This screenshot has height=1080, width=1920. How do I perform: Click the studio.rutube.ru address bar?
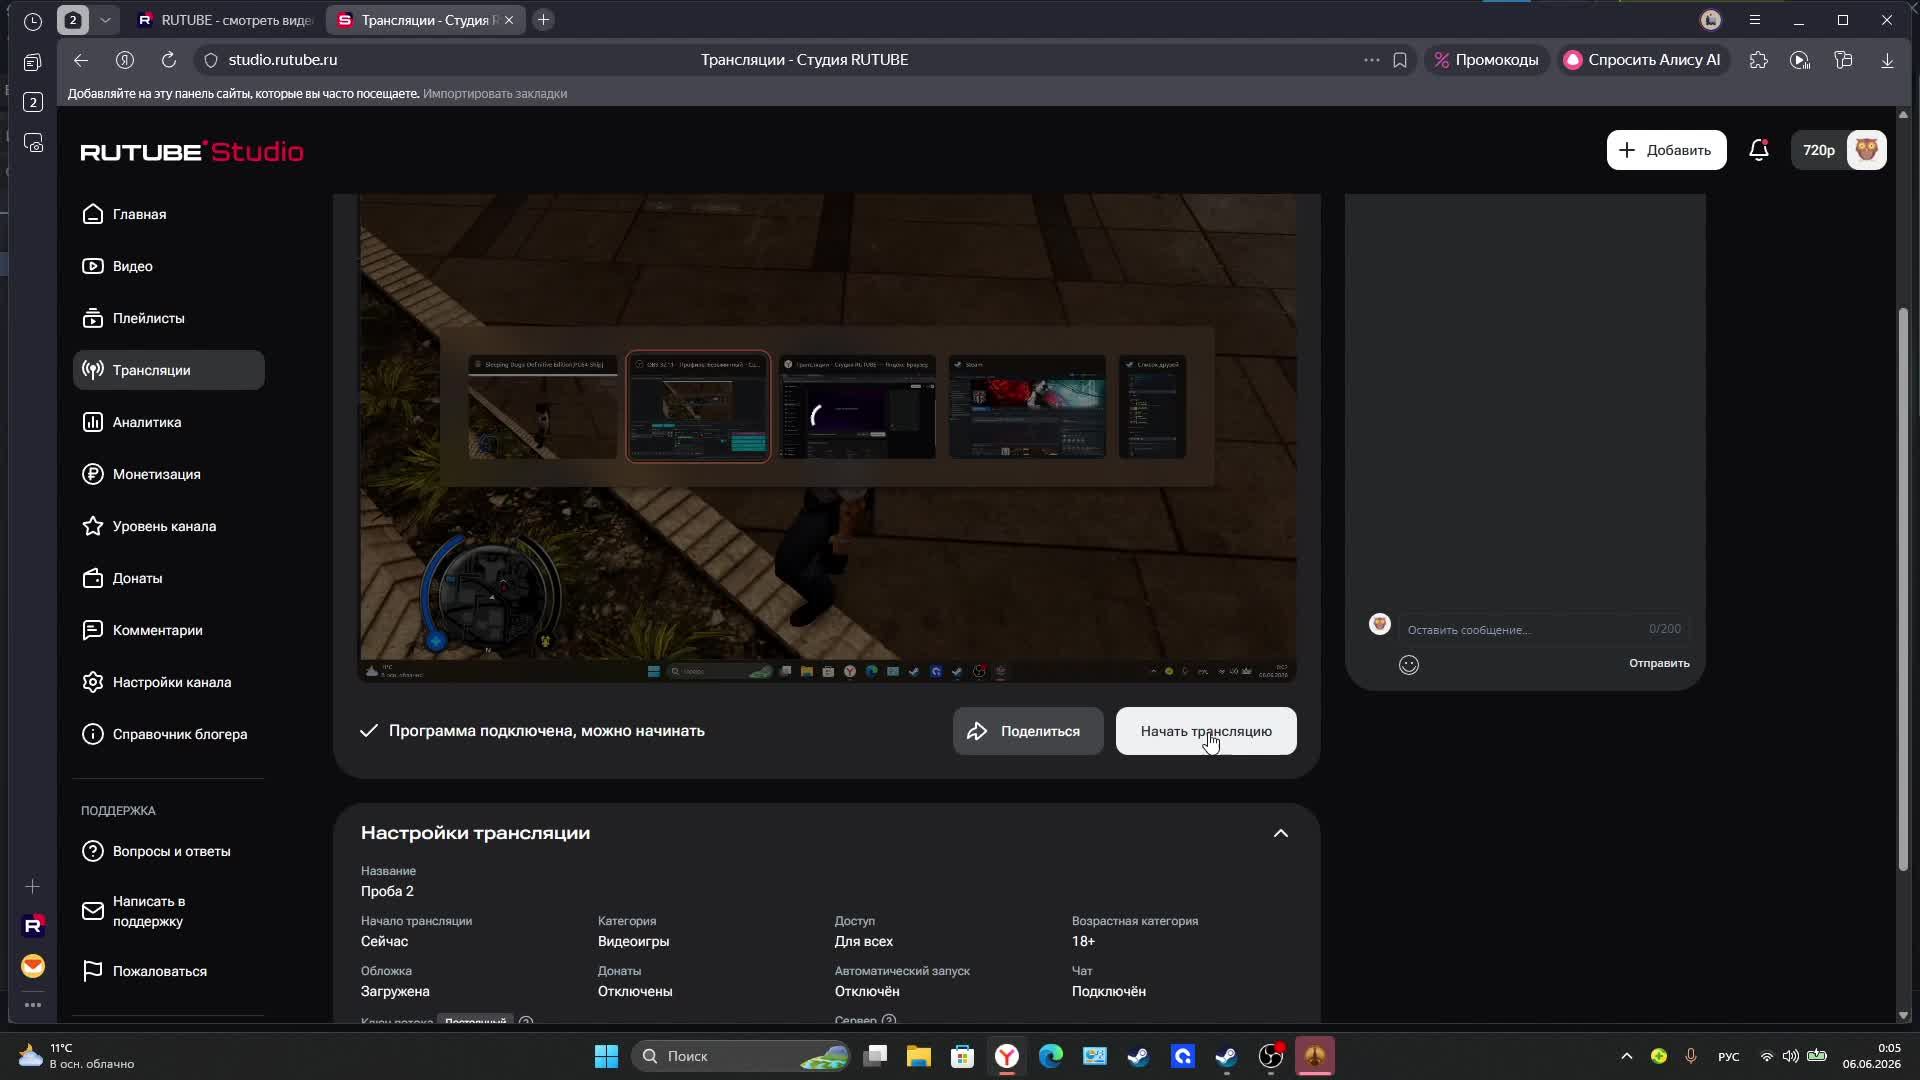(283, 60)
